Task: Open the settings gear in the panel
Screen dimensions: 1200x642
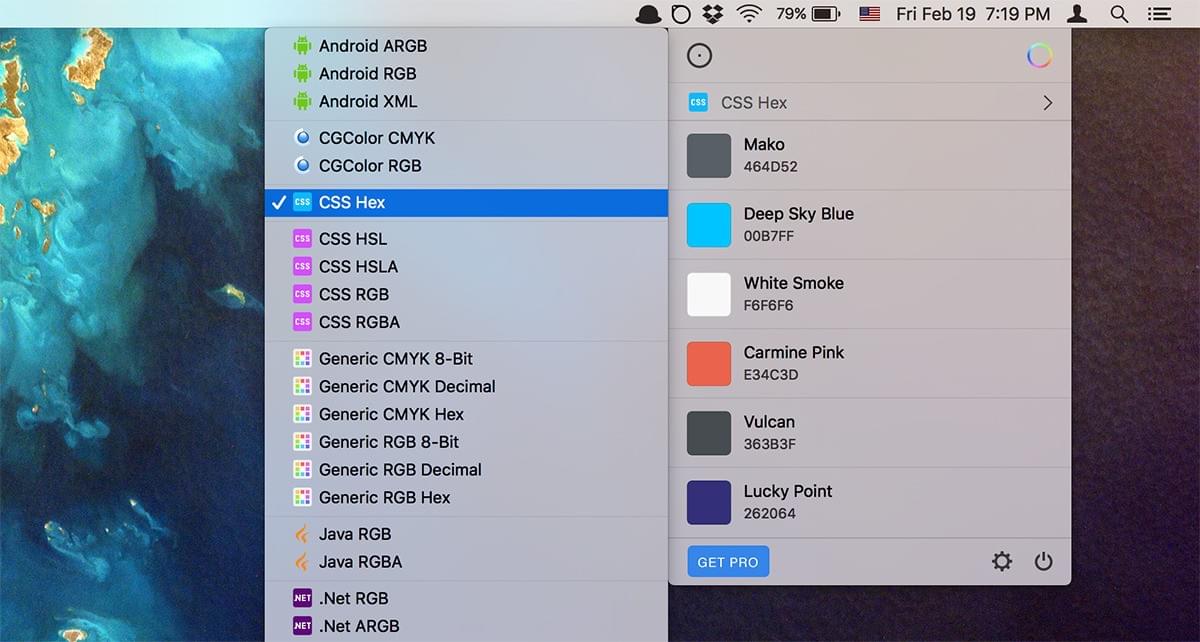Action: click(1001, 562)
